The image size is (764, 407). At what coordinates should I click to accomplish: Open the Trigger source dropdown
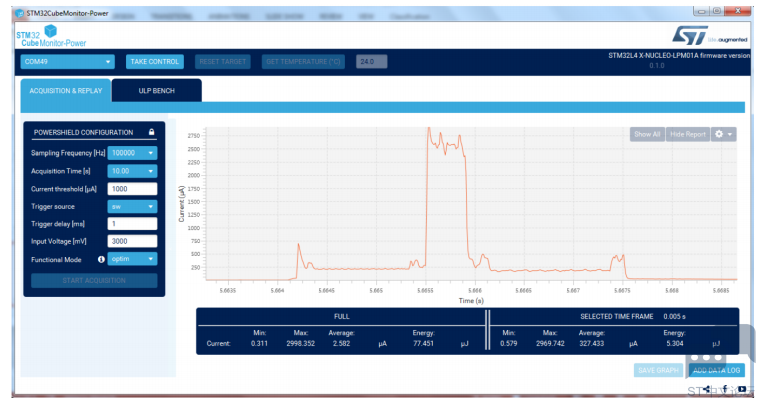(132, 207)
